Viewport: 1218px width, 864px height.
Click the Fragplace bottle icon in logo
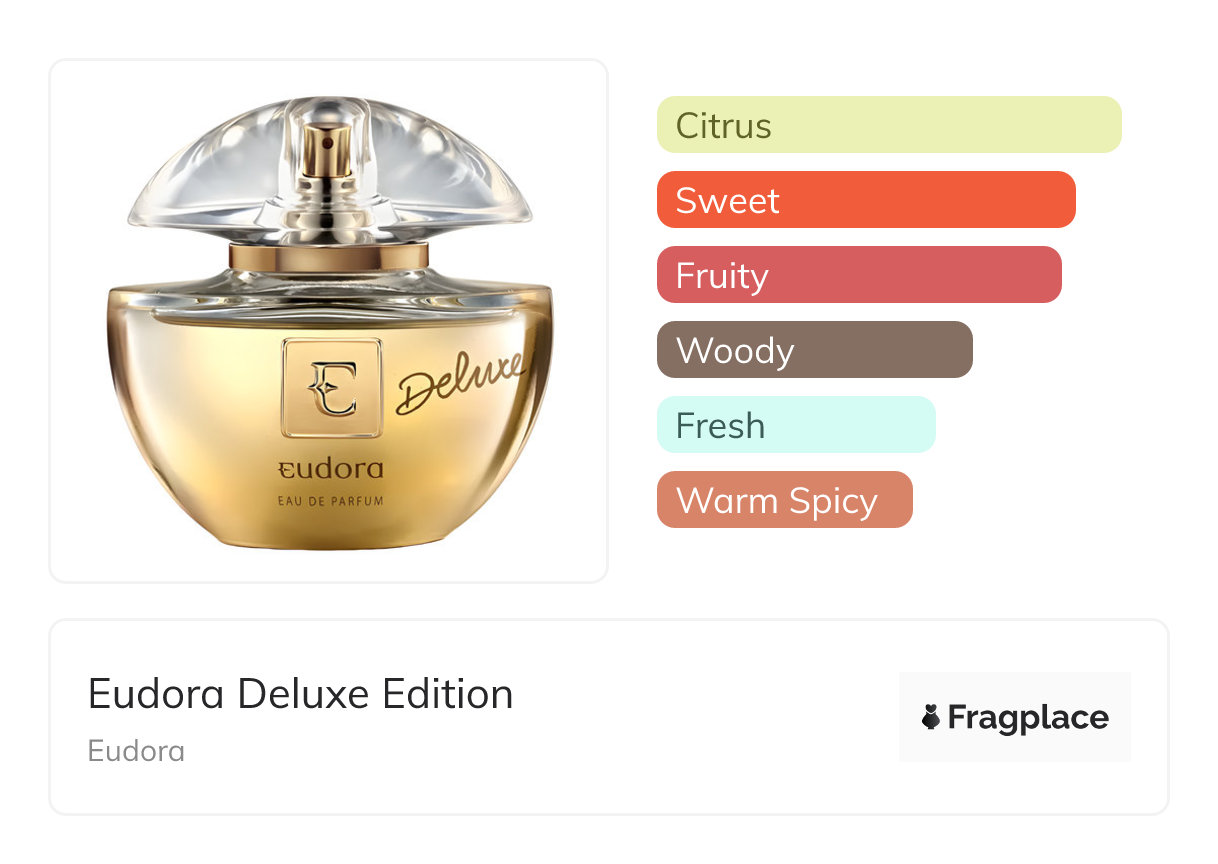click(931, 717)
